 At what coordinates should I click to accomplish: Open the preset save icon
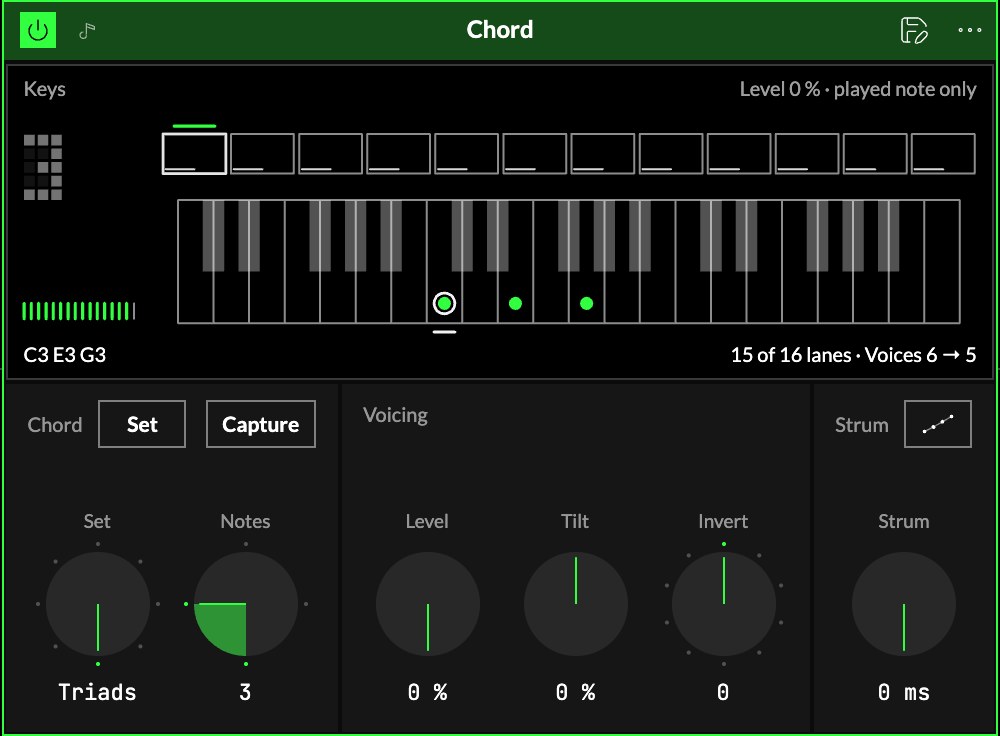(x=913, y=30)
